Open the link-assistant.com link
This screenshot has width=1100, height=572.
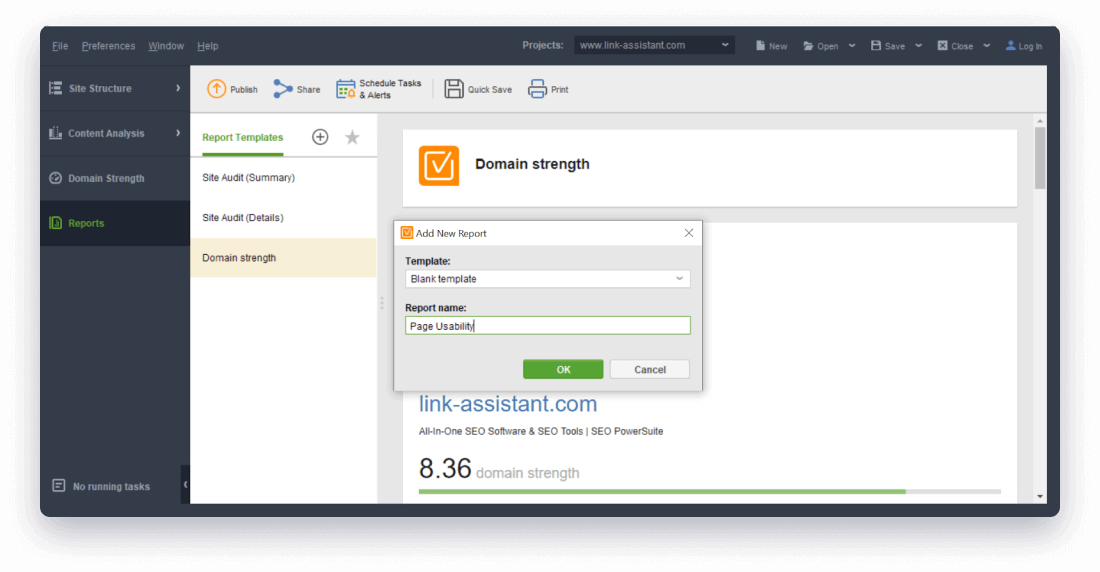(508, 404)
